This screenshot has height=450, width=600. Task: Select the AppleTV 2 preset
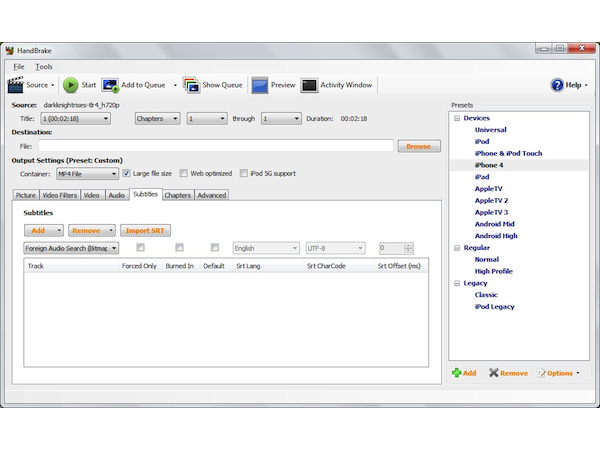[491, 201]
